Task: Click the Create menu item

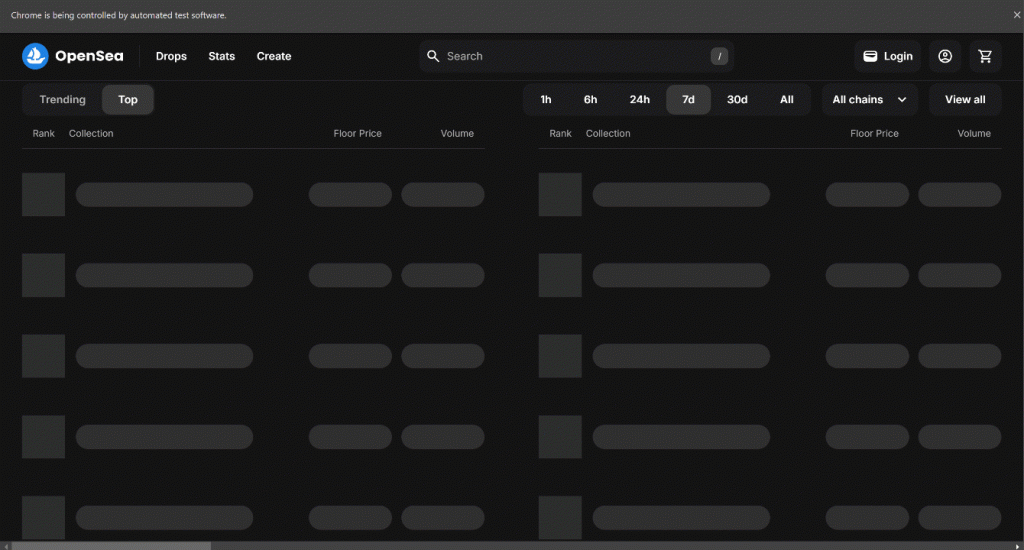Action: [x=274, y=57]
